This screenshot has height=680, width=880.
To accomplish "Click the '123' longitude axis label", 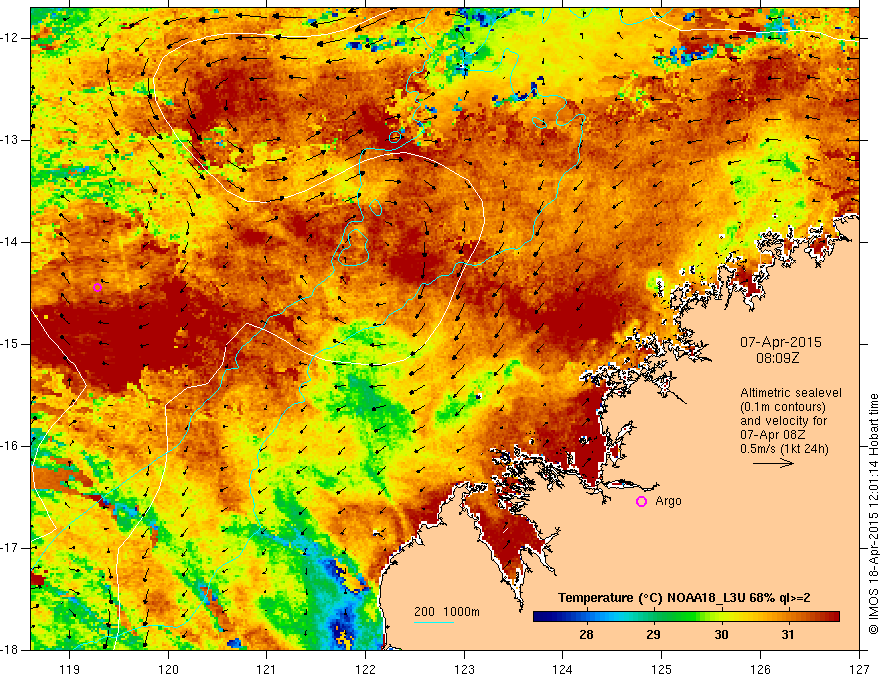I will pyautogui.click(x=464, y=669).
